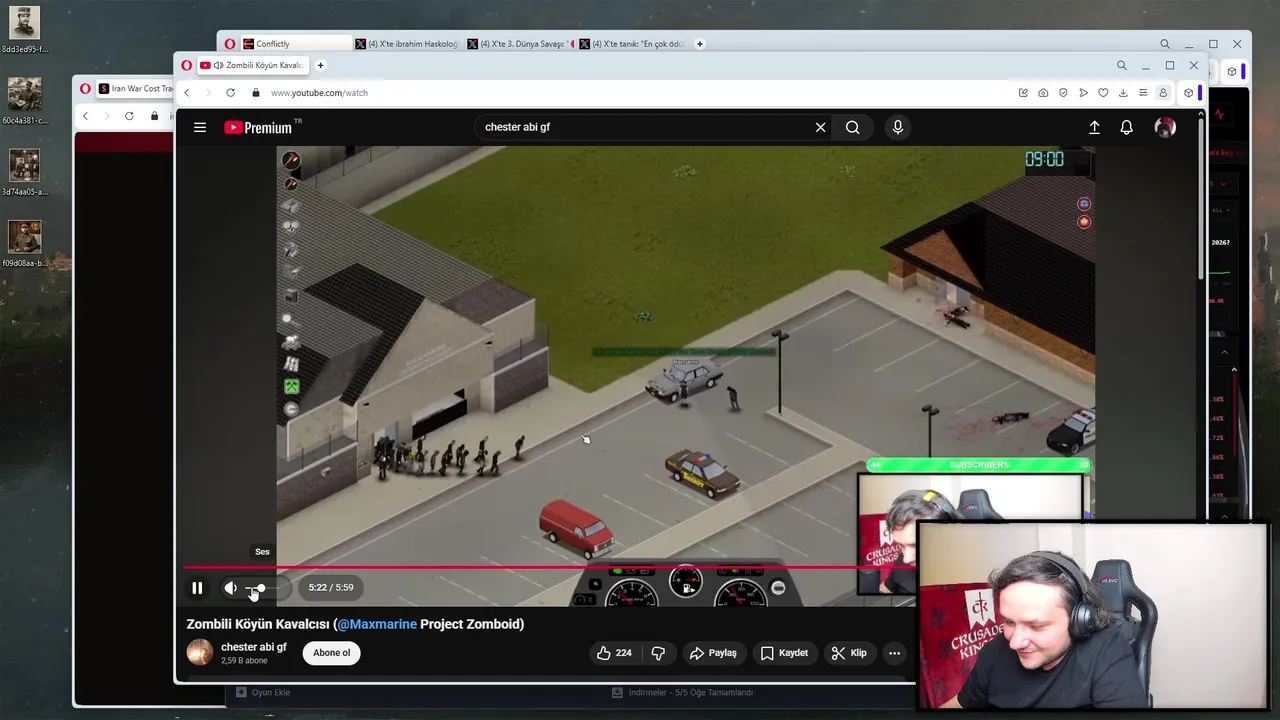Open a new tab in YouTube window
Image resolution: width=1280 pixels, height=720 pixels.
[320, 65]
